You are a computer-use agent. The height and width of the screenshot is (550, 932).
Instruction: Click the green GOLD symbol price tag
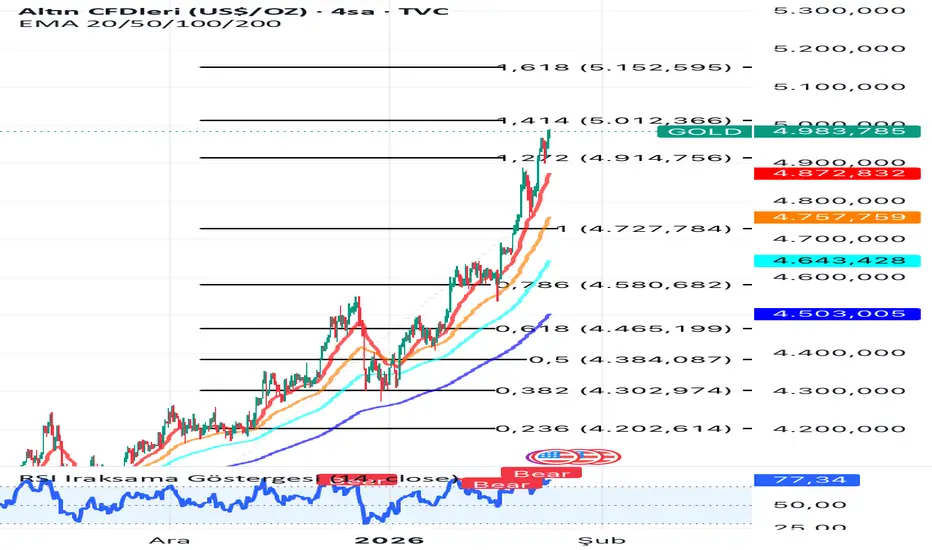pos(705,131)
